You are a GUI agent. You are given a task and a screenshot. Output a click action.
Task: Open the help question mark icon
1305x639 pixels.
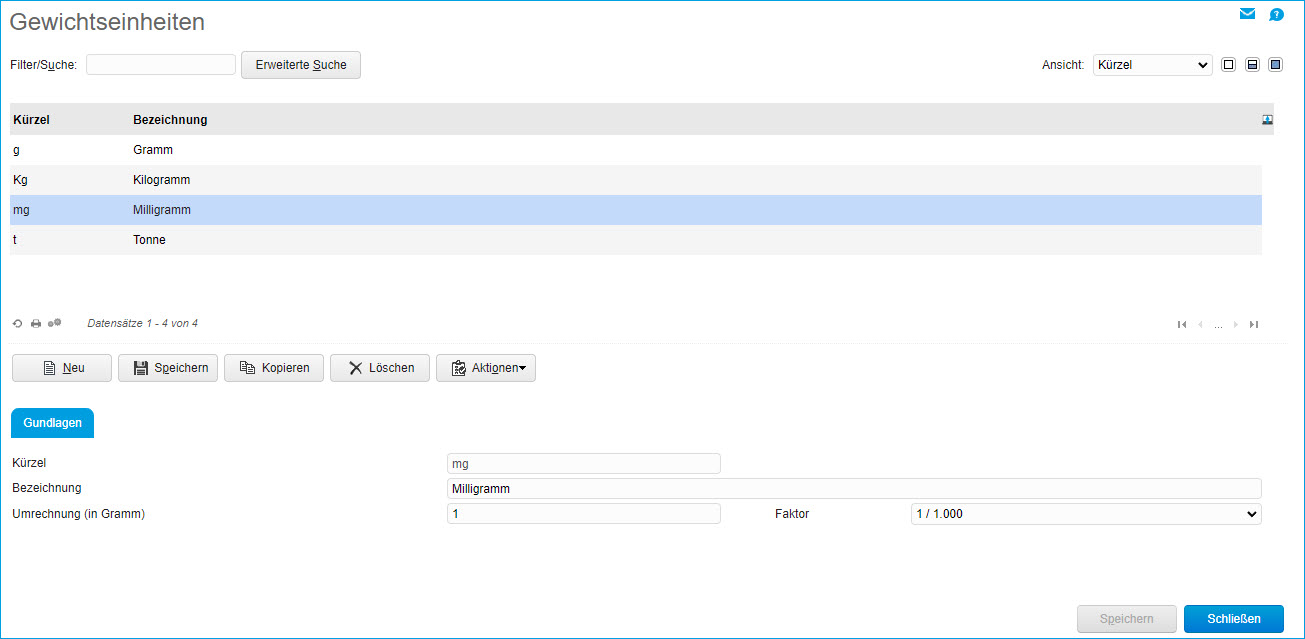click(x=1276, y=15)
